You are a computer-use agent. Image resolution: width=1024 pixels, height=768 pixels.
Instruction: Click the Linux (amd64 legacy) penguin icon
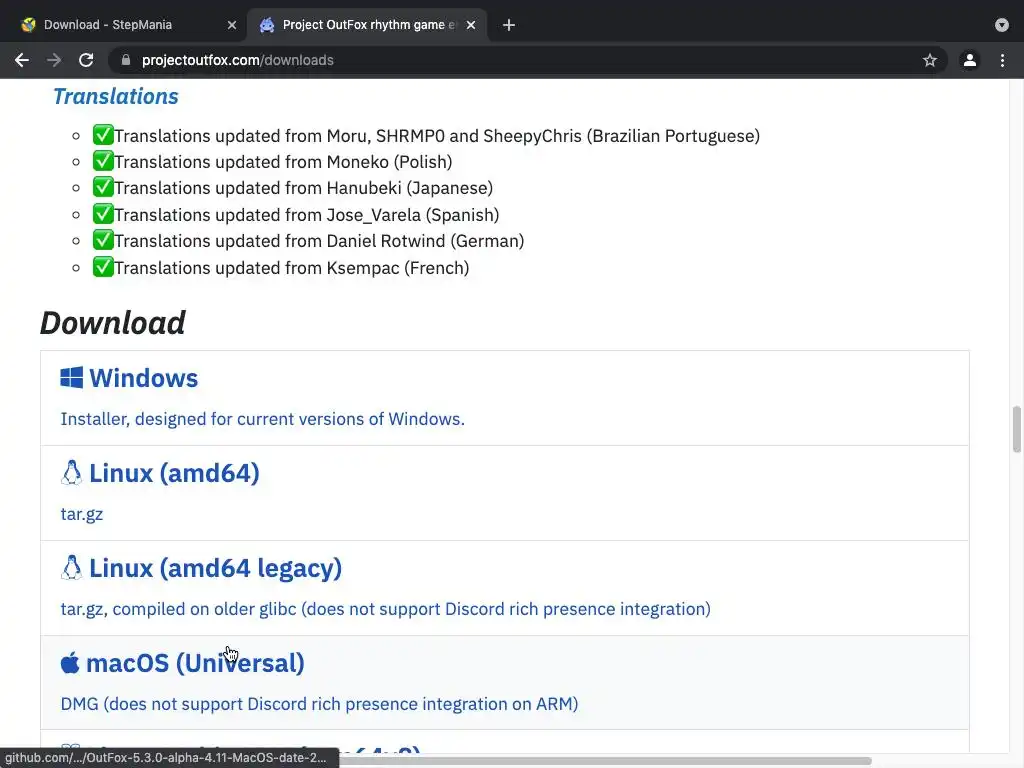(x=71, y=568)
